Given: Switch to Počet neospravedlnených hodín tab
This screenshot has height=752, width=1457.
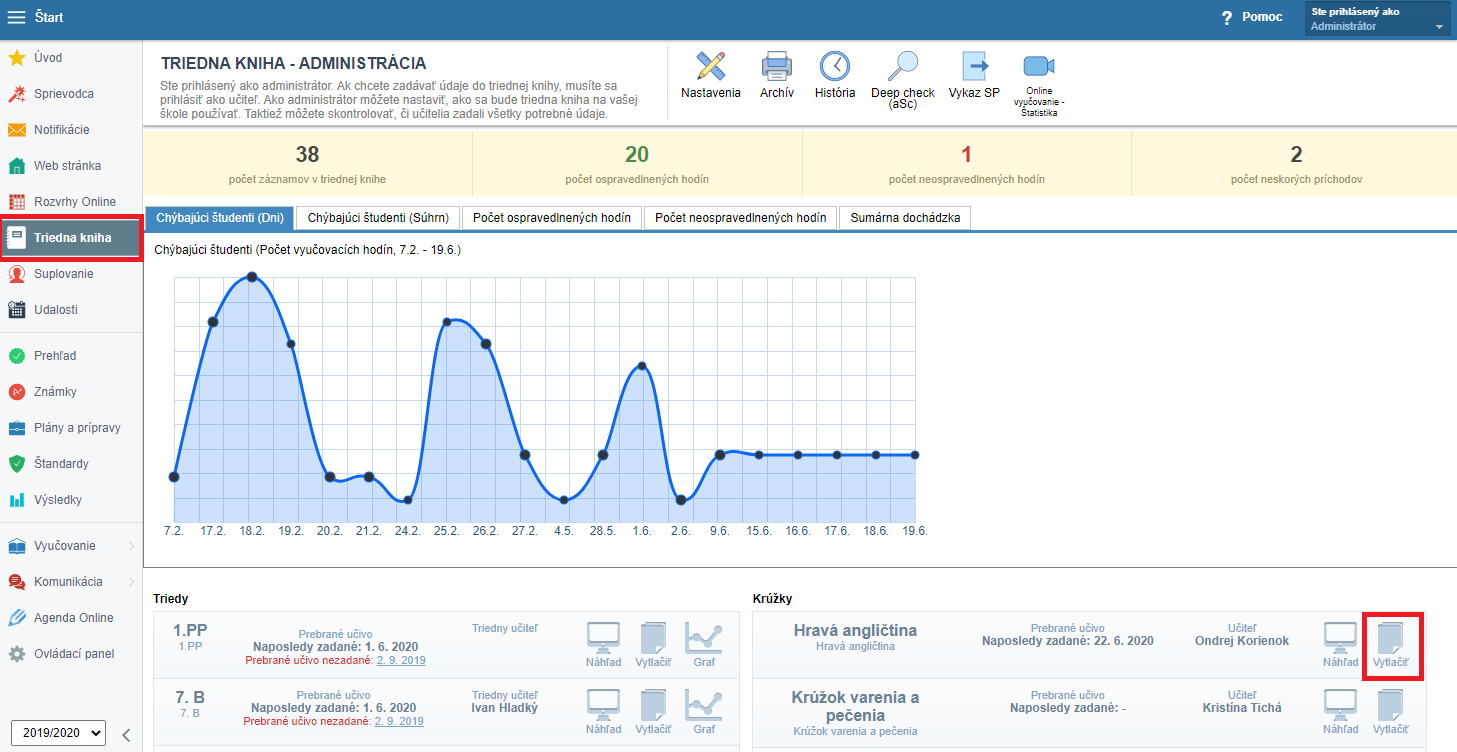Looking at the screenshot, I should click(x=741, y=218).
